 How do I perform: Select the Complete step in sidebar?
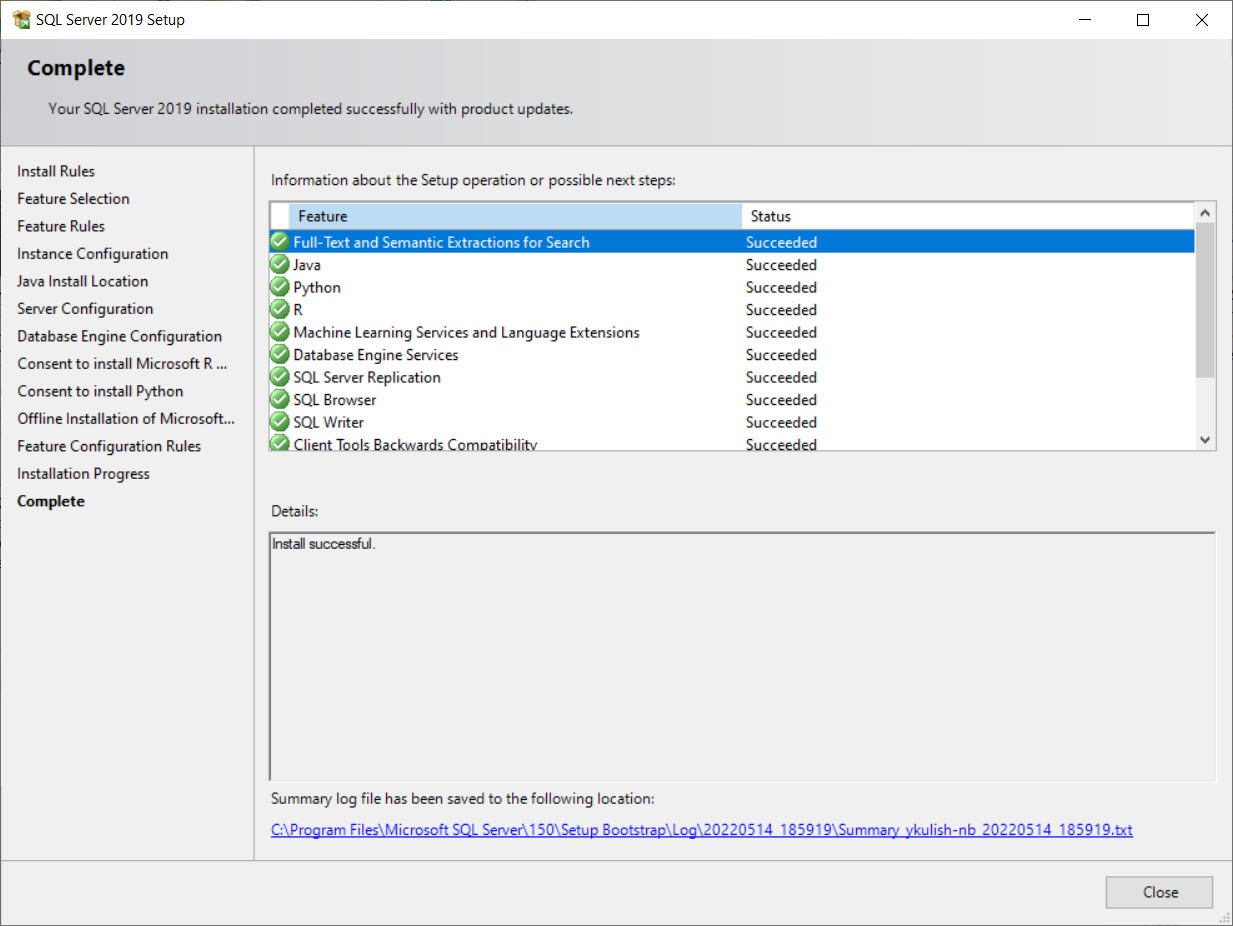[51, 501]
